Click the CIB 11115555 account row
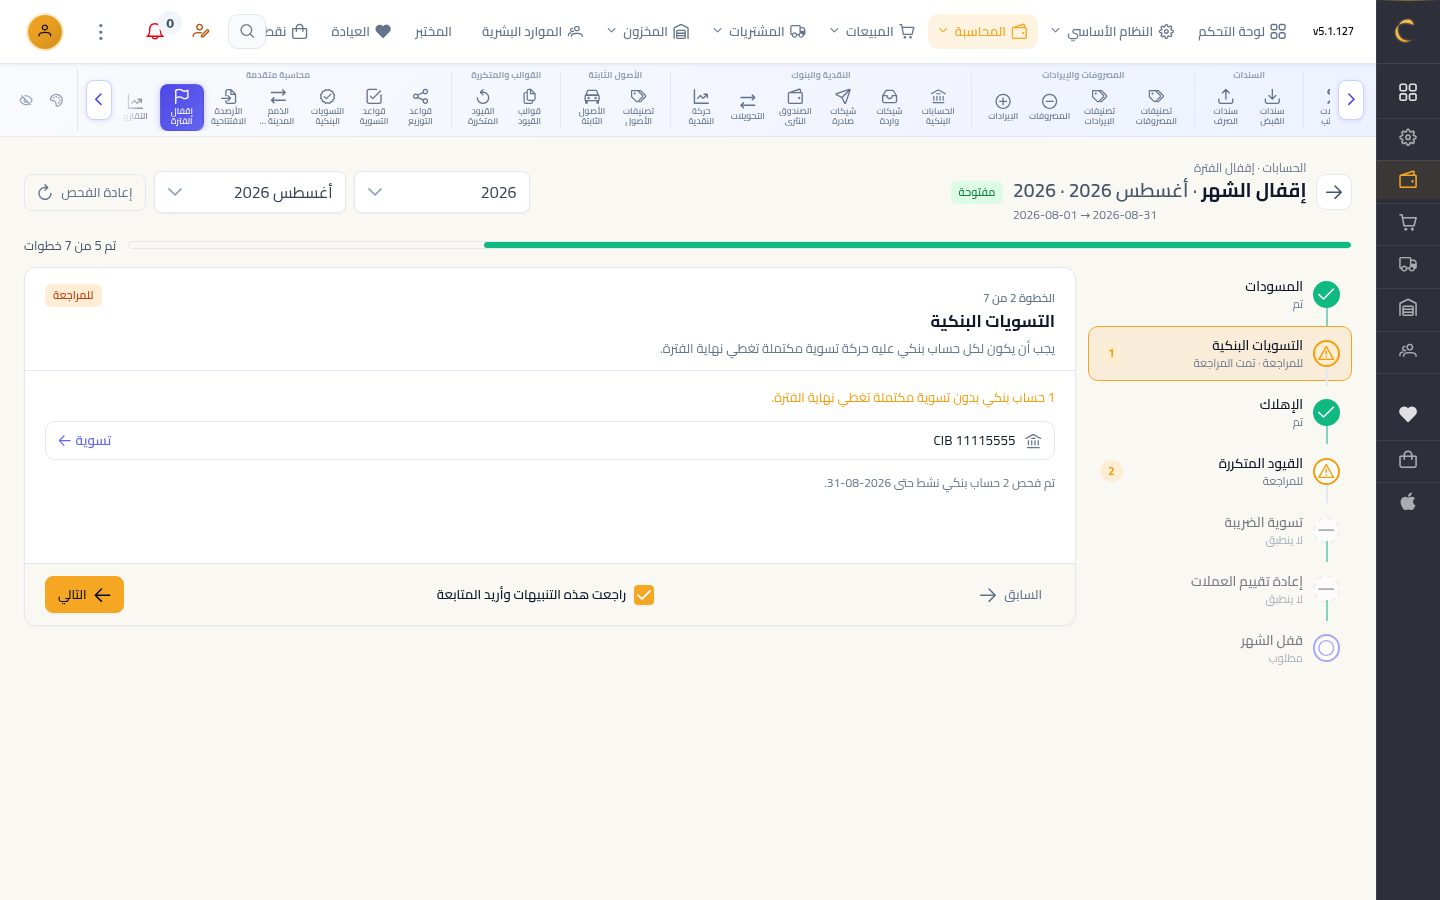The height and width of the screenshot is (900, 1440). click(x=550, y=440)
